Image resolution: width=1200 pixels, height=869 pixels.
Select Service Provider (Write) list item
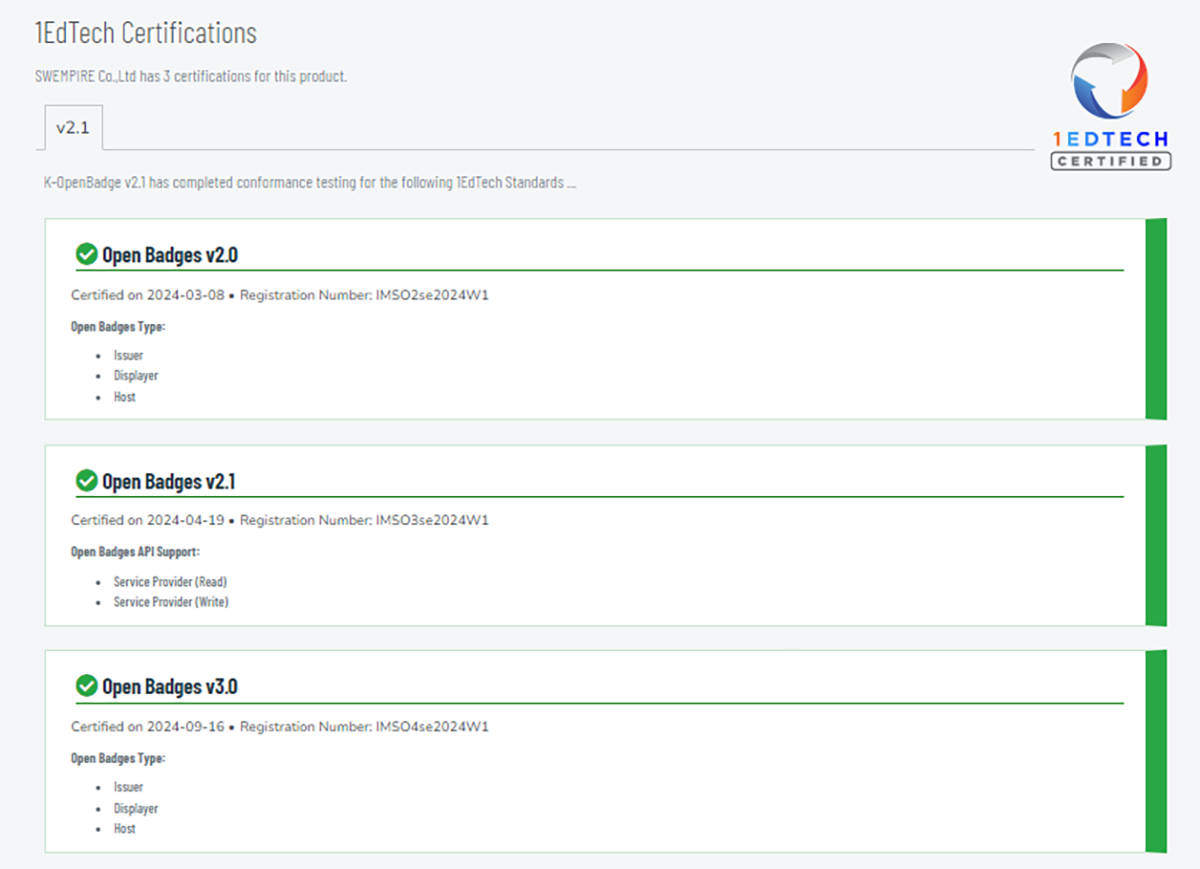tap(170, 602)
